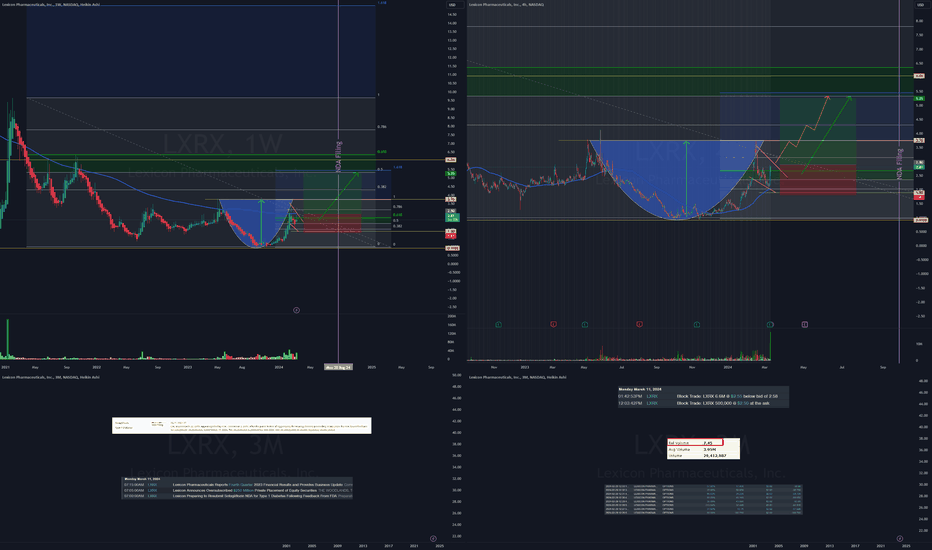Click the Block Trade 6.6M below bid row
Image resolution: width=932 pixels, height=550 pixels.
tap(703, 396)
